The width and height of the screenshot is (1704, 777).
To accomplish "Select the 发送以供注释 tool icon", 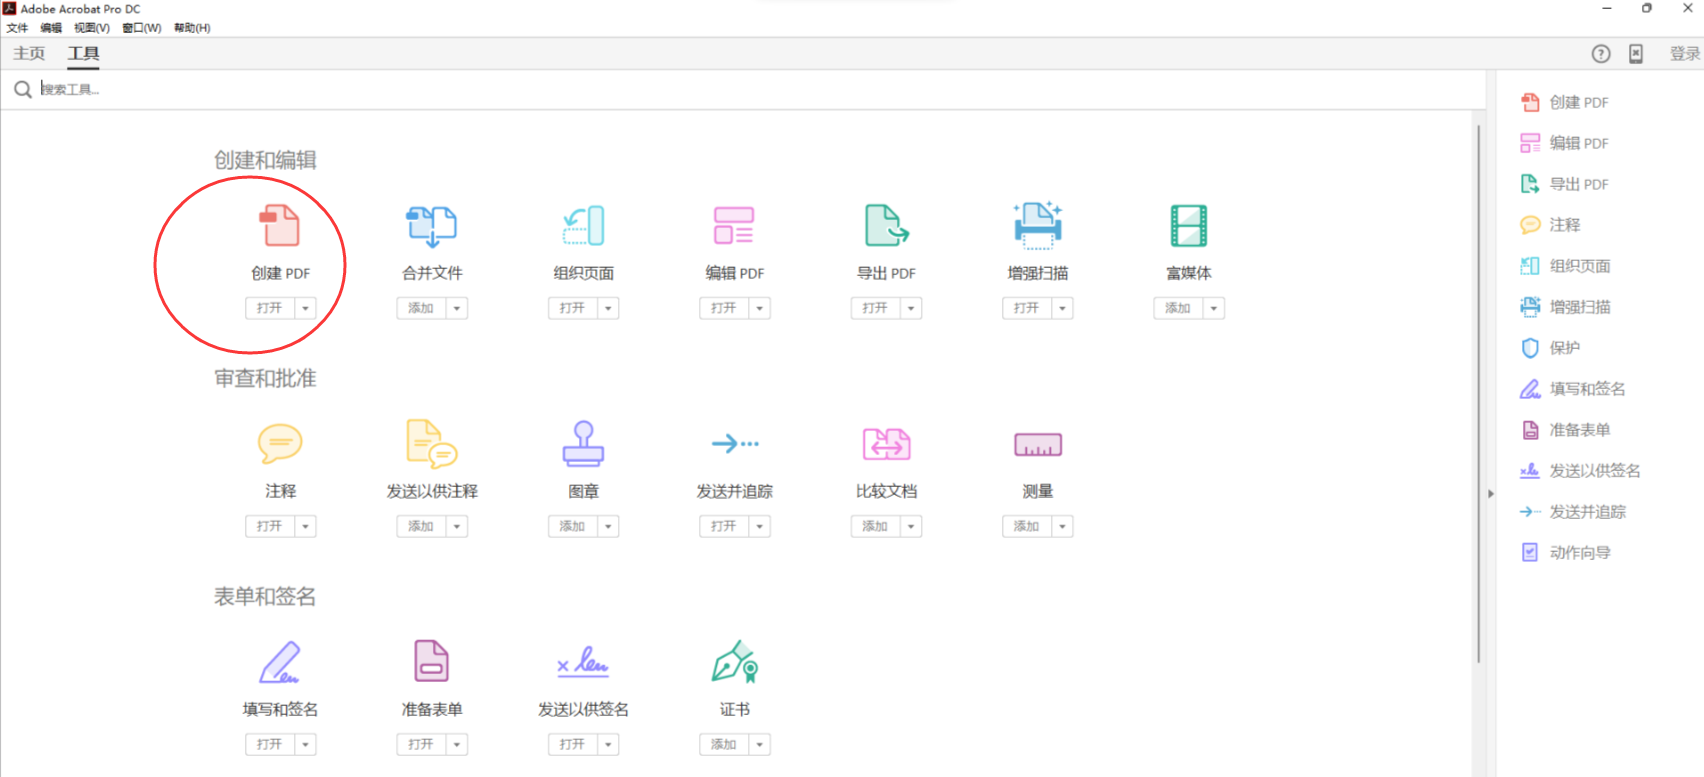I will pyautogui.click(x=432, y=444).
